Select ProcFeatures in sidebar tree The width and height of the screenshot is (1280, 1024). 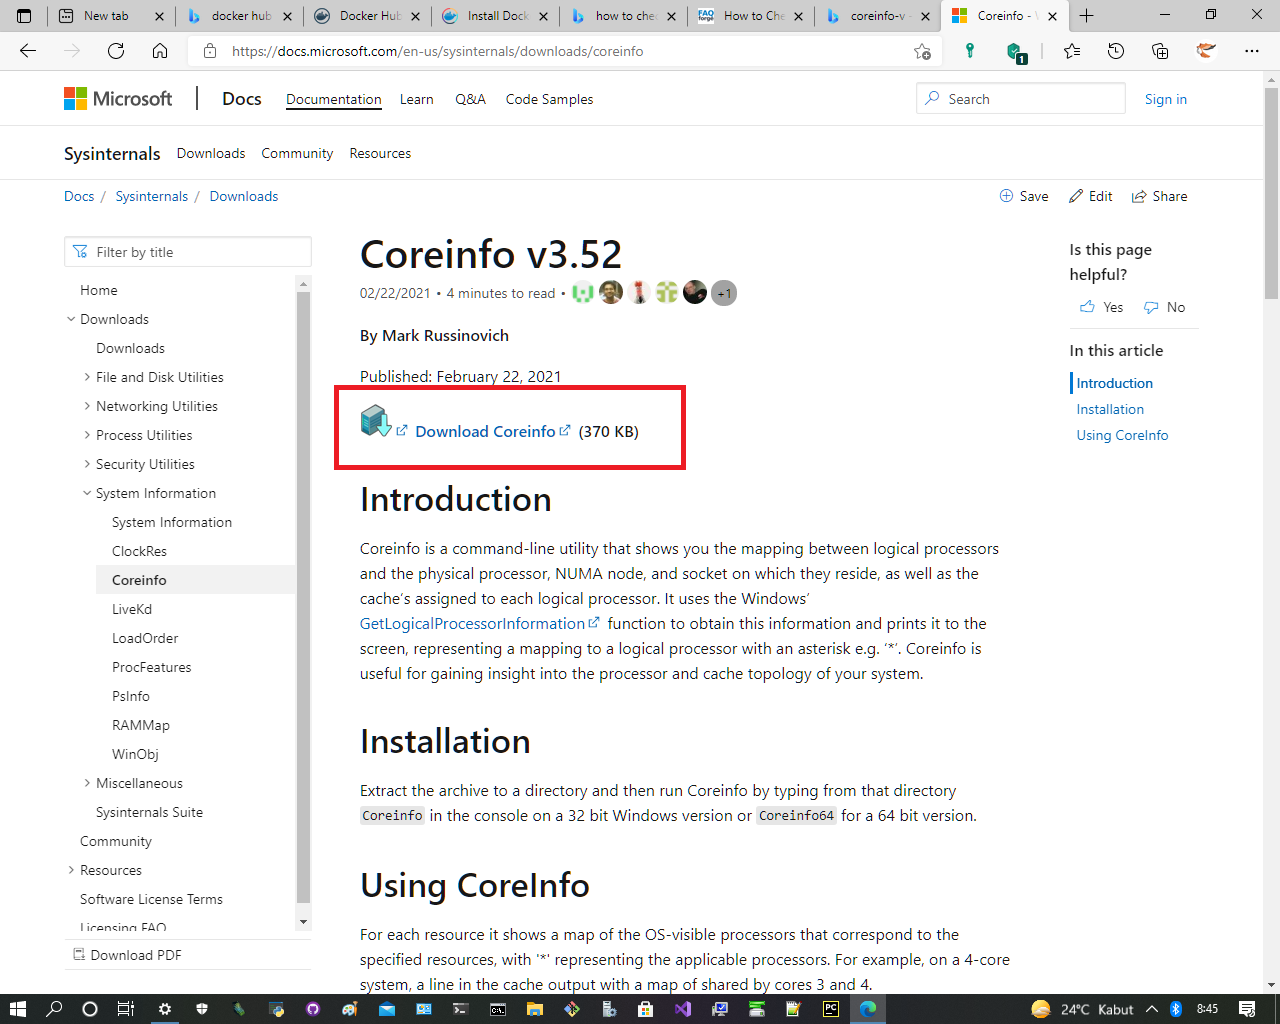point(151,667)
